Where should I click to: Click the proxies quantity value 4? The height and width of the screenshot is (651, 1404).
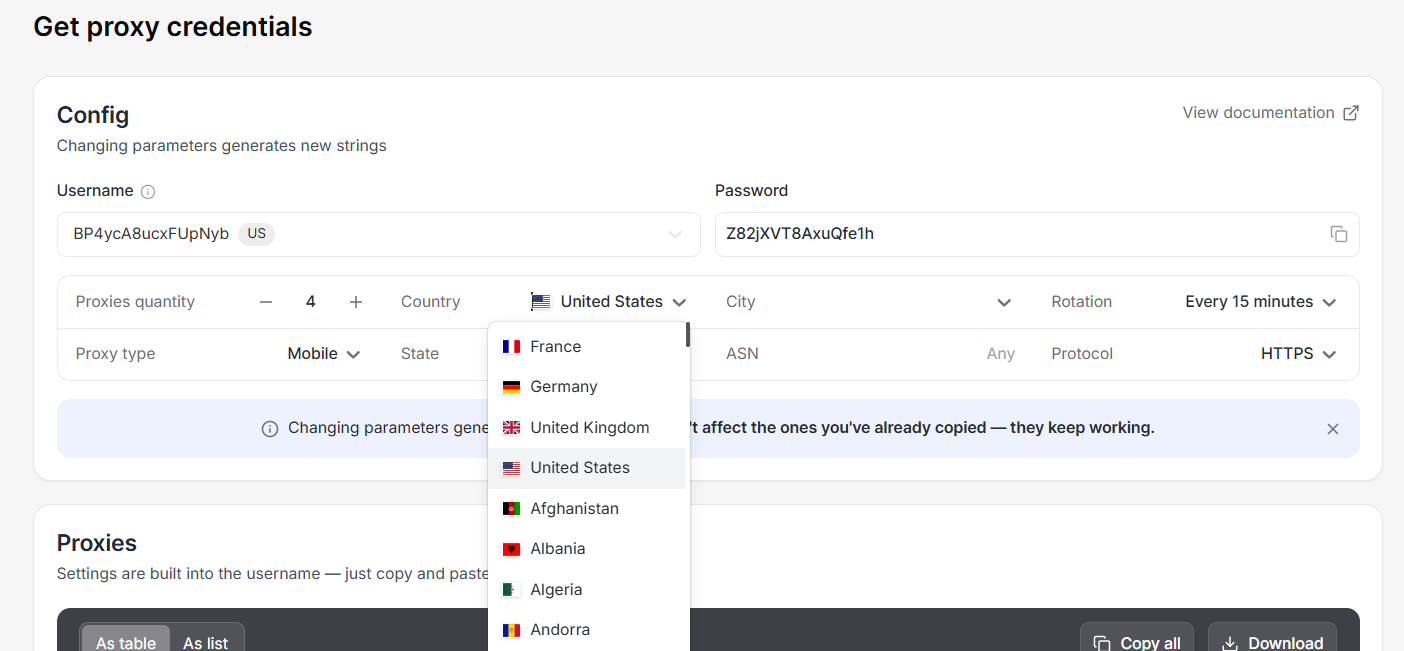(x=311, y=302)
